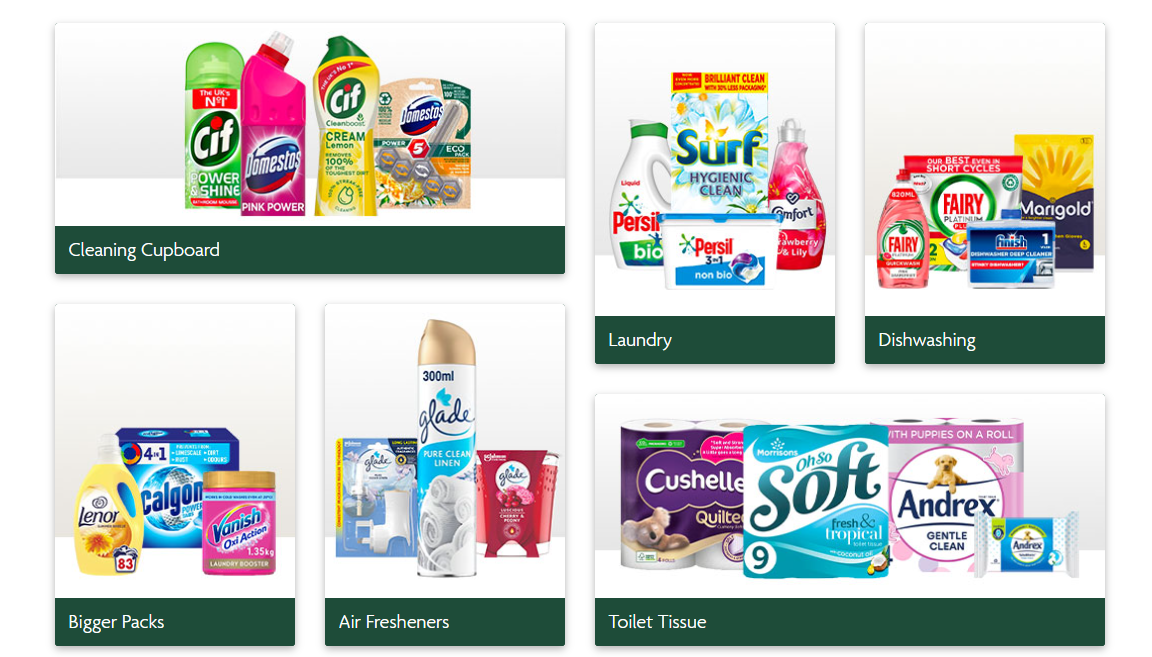Viewport: 1152px width, 657px height.
Task: Select the Laundry category label
Action: click(x=640, y=340)
